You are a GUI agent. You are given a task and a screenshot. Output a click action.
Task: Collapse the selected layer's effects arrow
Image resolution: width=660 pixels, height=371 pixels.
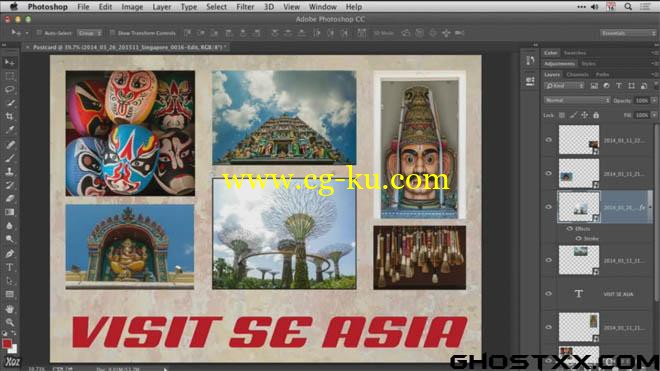(x=650, y=207)
